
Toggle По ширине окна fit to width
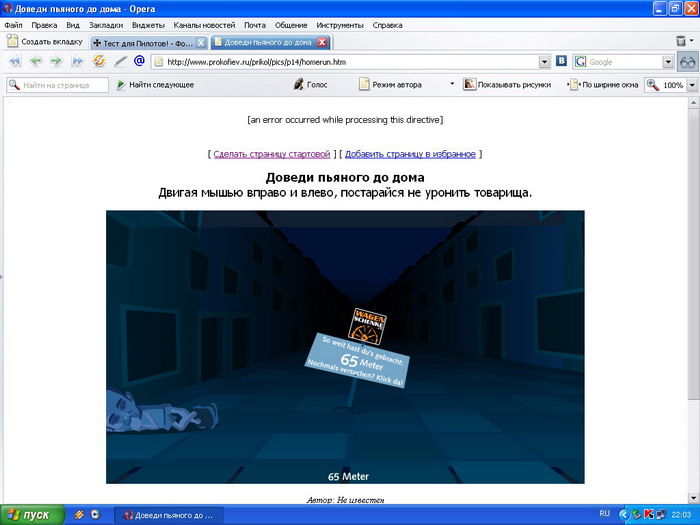pos(603,84)
